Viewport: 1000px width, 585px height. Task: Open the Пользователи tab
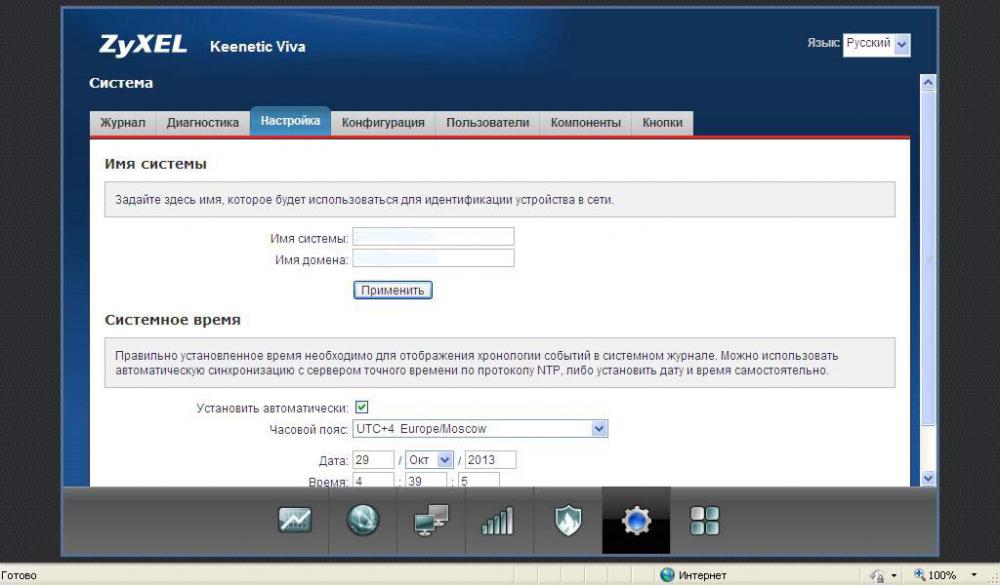pyautogui.click(x=487, y=122)
